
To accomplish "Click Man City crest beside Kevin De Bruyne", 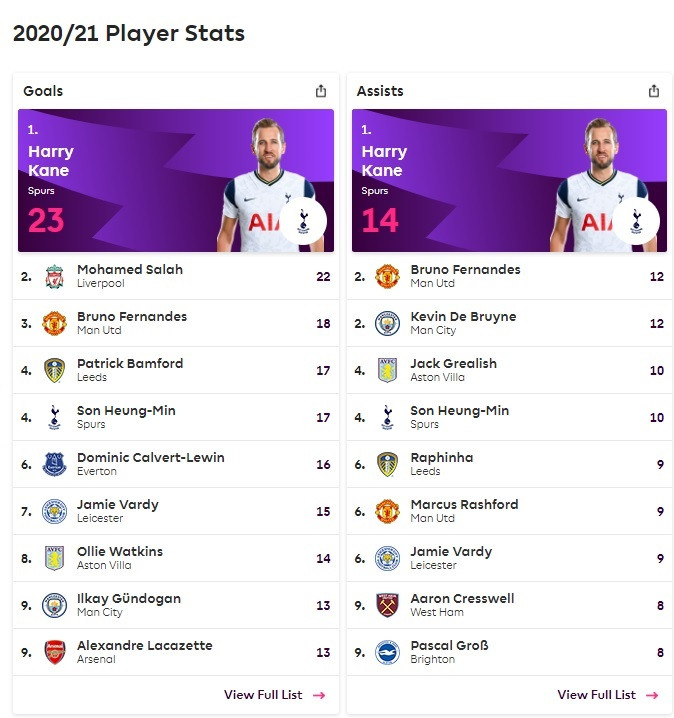I will click(x=387, y=323).
